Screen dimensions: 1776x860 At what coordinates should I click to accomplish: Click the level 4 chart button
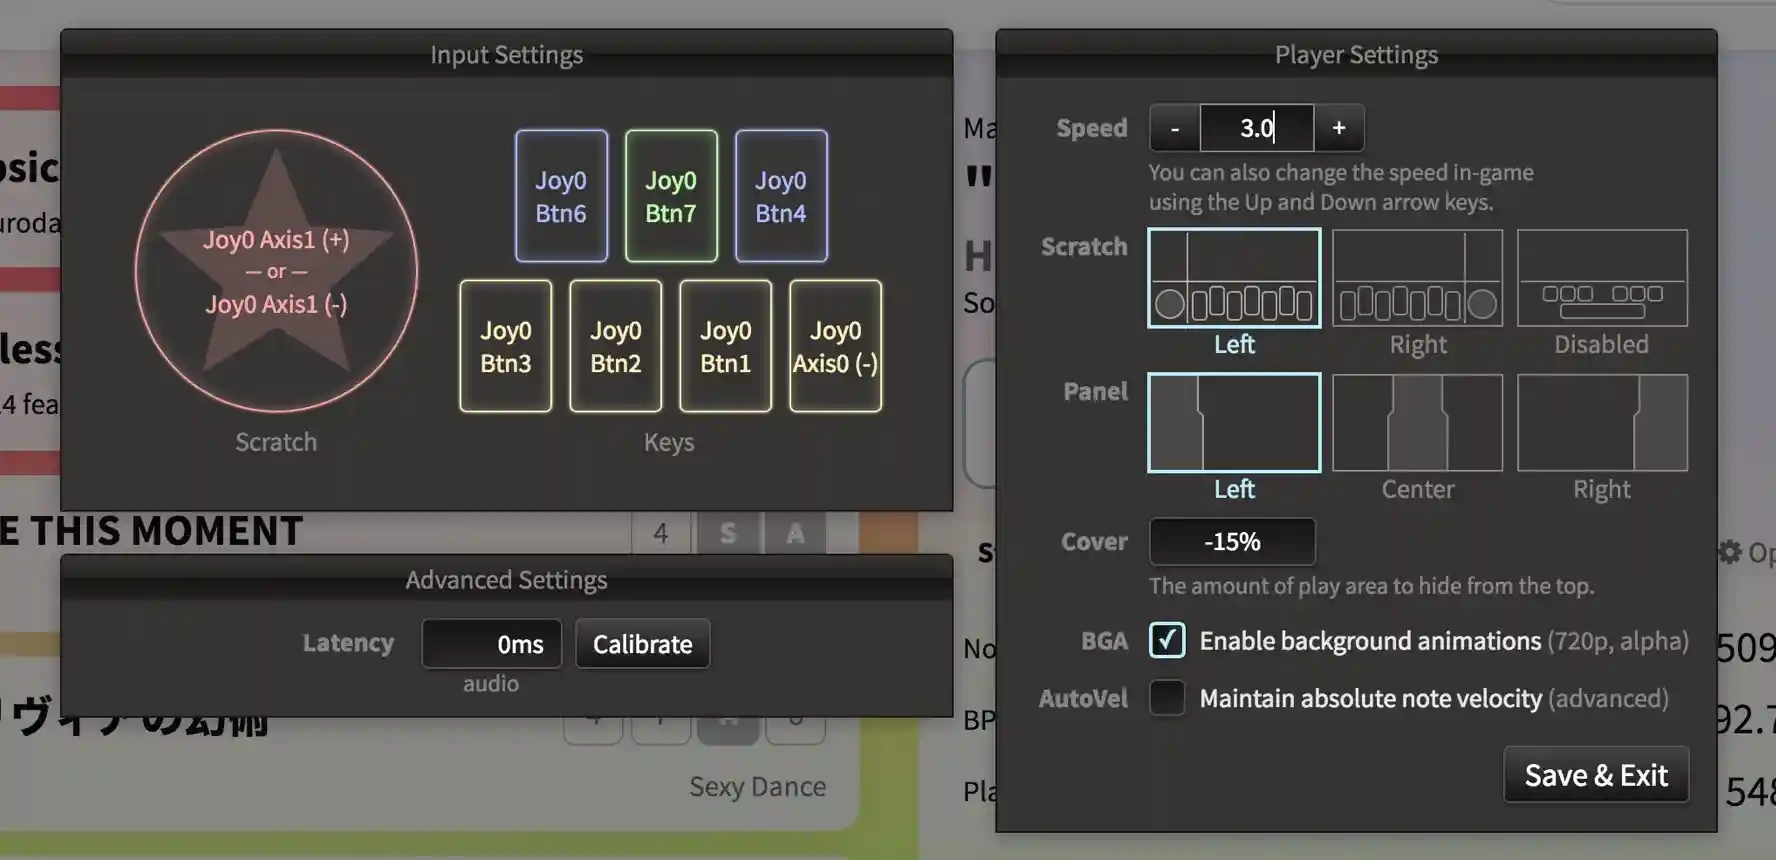click(661, 533)
